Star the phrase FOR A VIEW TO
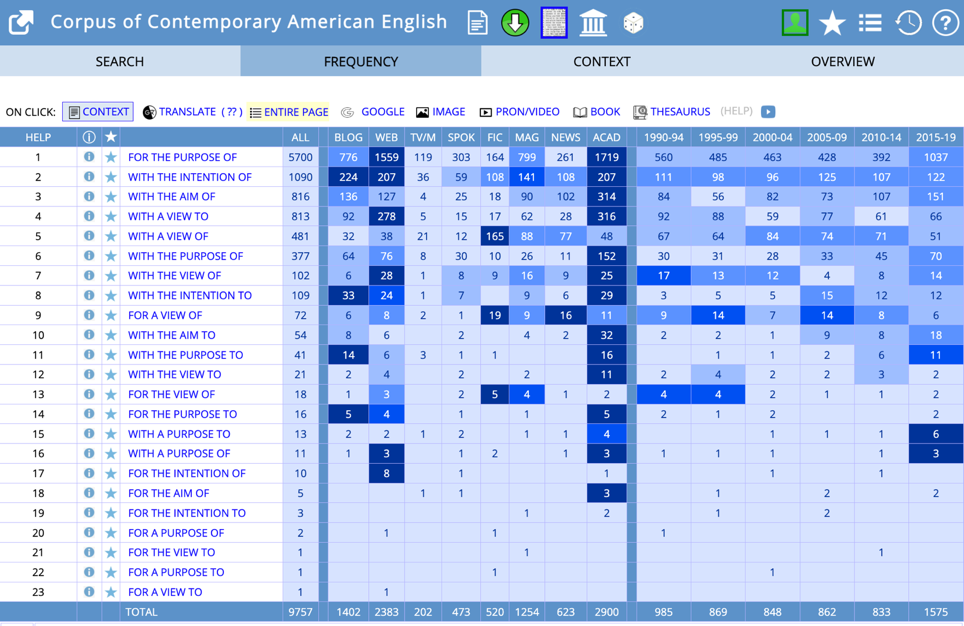 tap(111, 592)
